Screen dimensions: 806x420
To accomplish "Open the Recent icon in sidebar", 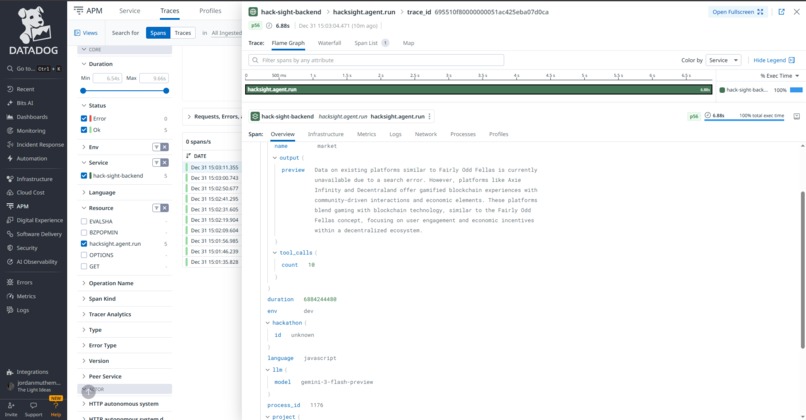I will 10,89.
